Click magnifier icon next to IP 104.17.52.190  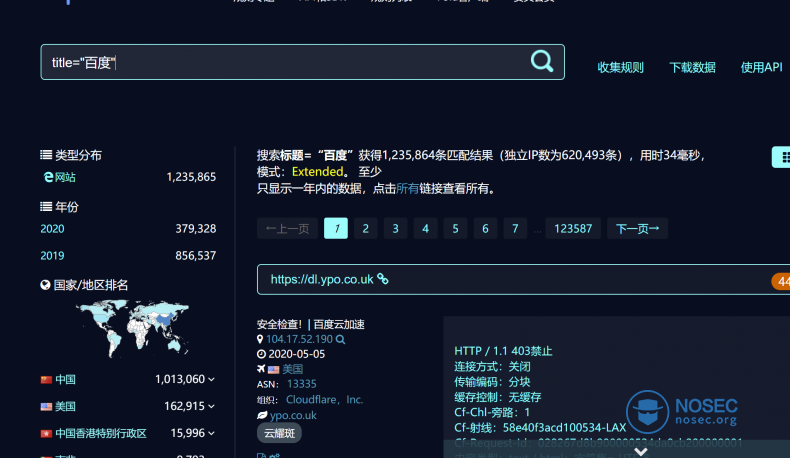341,340
